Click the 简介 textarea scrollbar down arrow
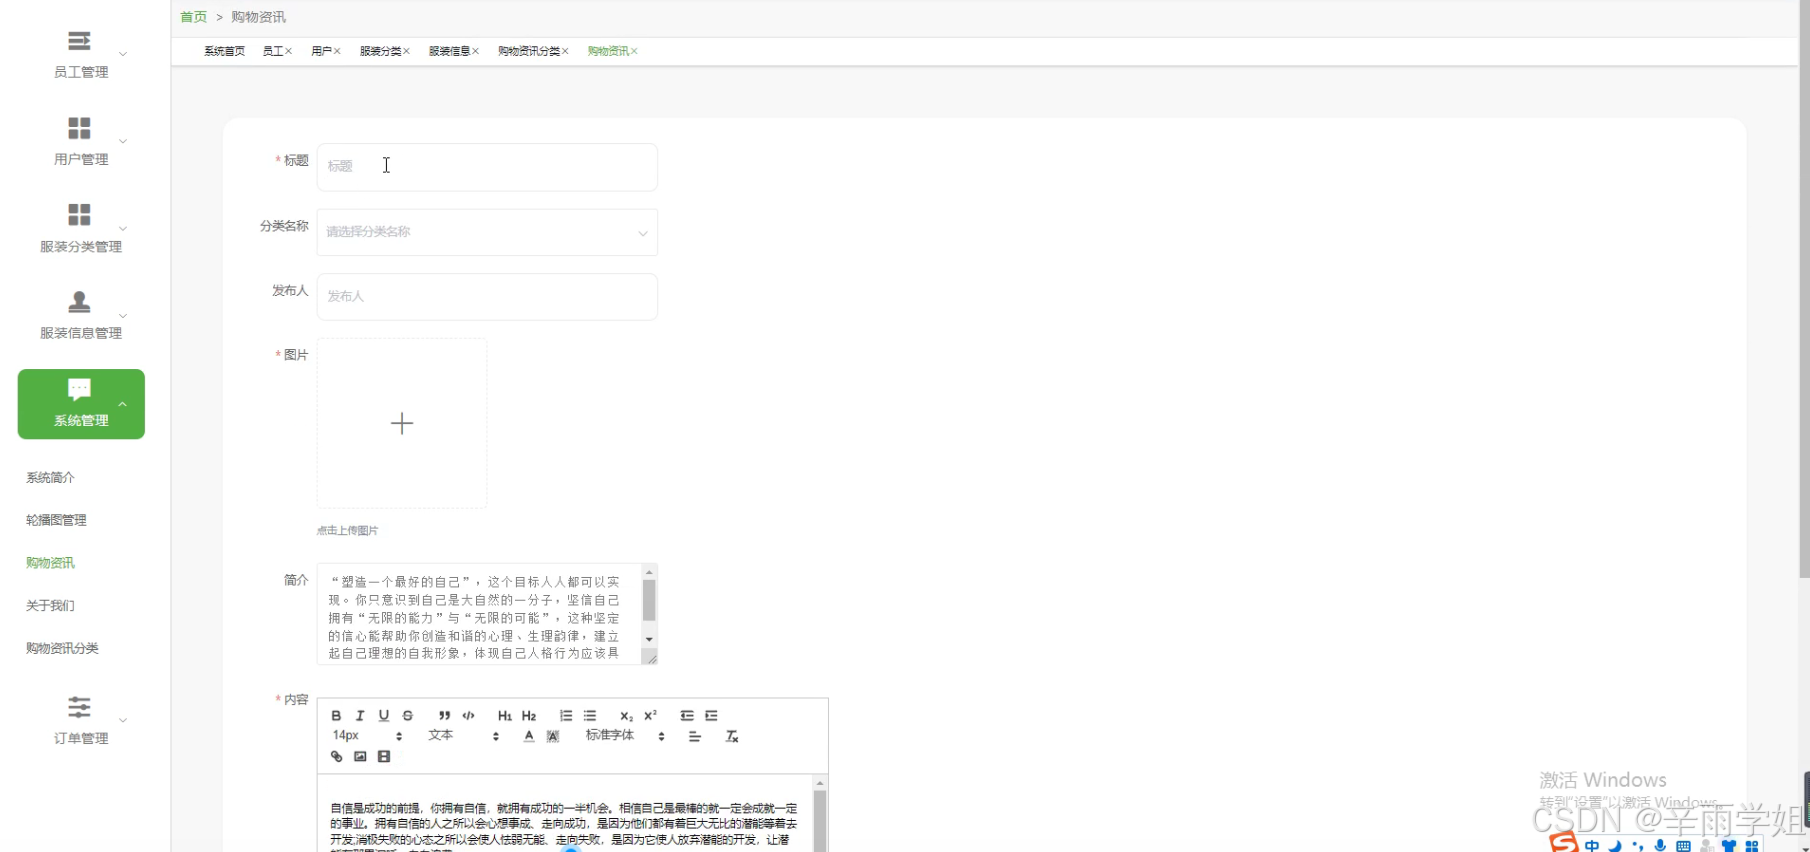Screen dimensions: 1810x852 (649, 639)
